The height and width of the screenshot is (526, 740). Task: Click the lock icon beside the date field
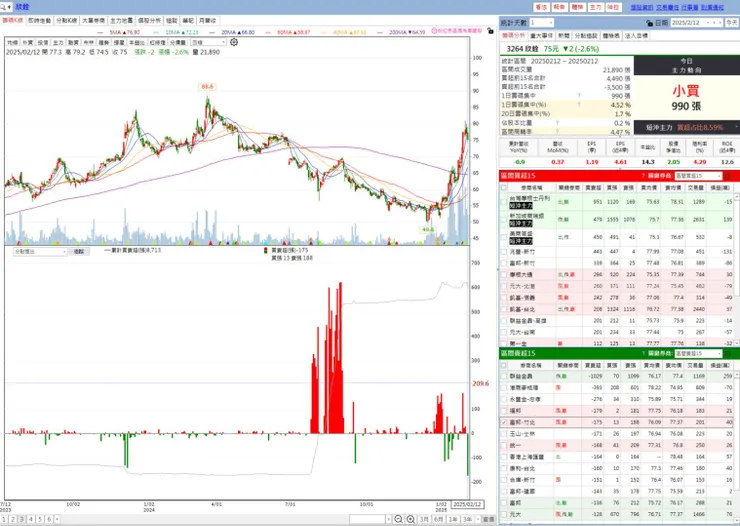click(649, 23)
